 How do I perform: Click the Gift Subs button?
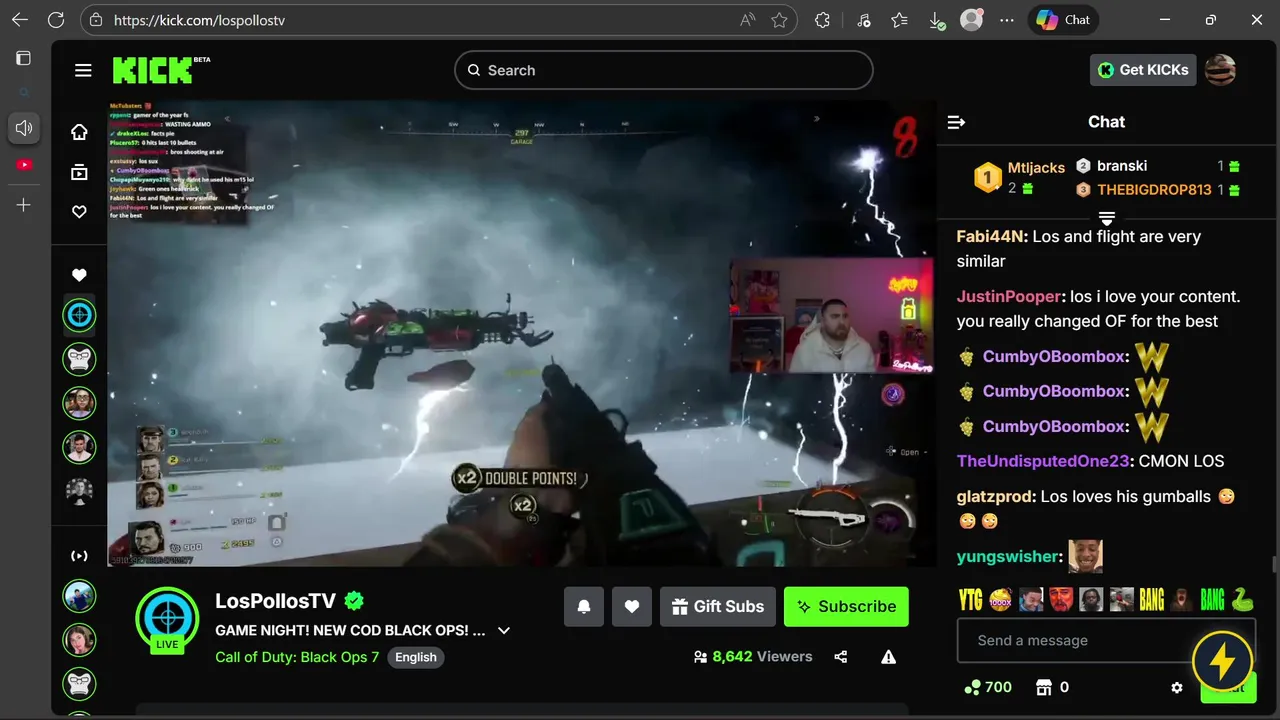click(718, 607)
